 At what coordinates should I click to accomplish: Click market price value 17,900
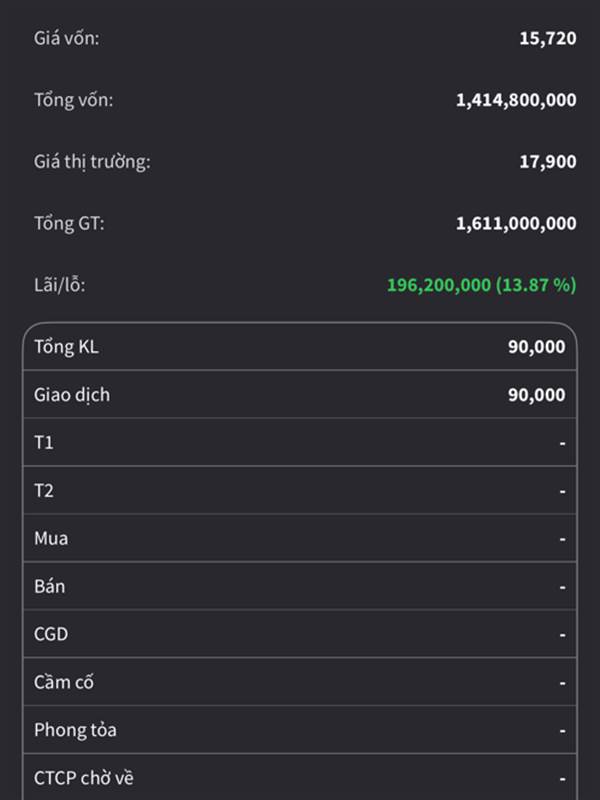point(547,161)
